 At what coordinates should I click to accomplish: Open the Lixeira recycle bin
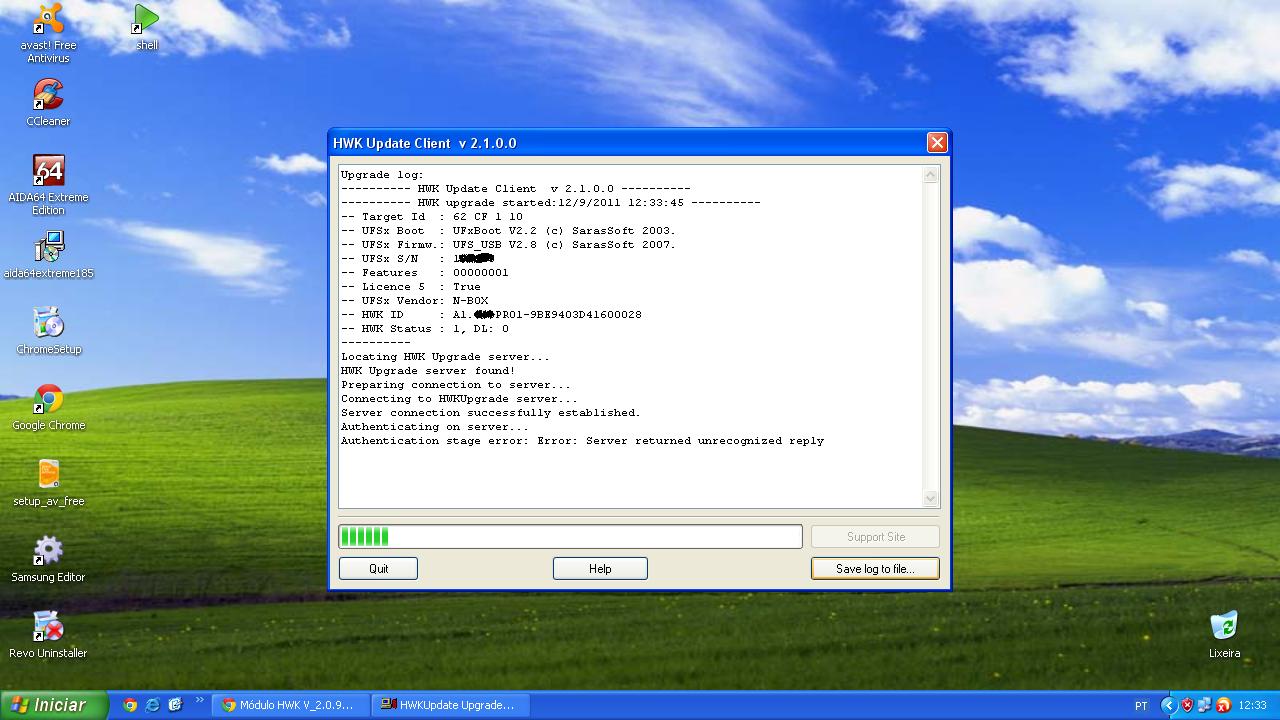pyautogui.click(x=1224, y=635)
